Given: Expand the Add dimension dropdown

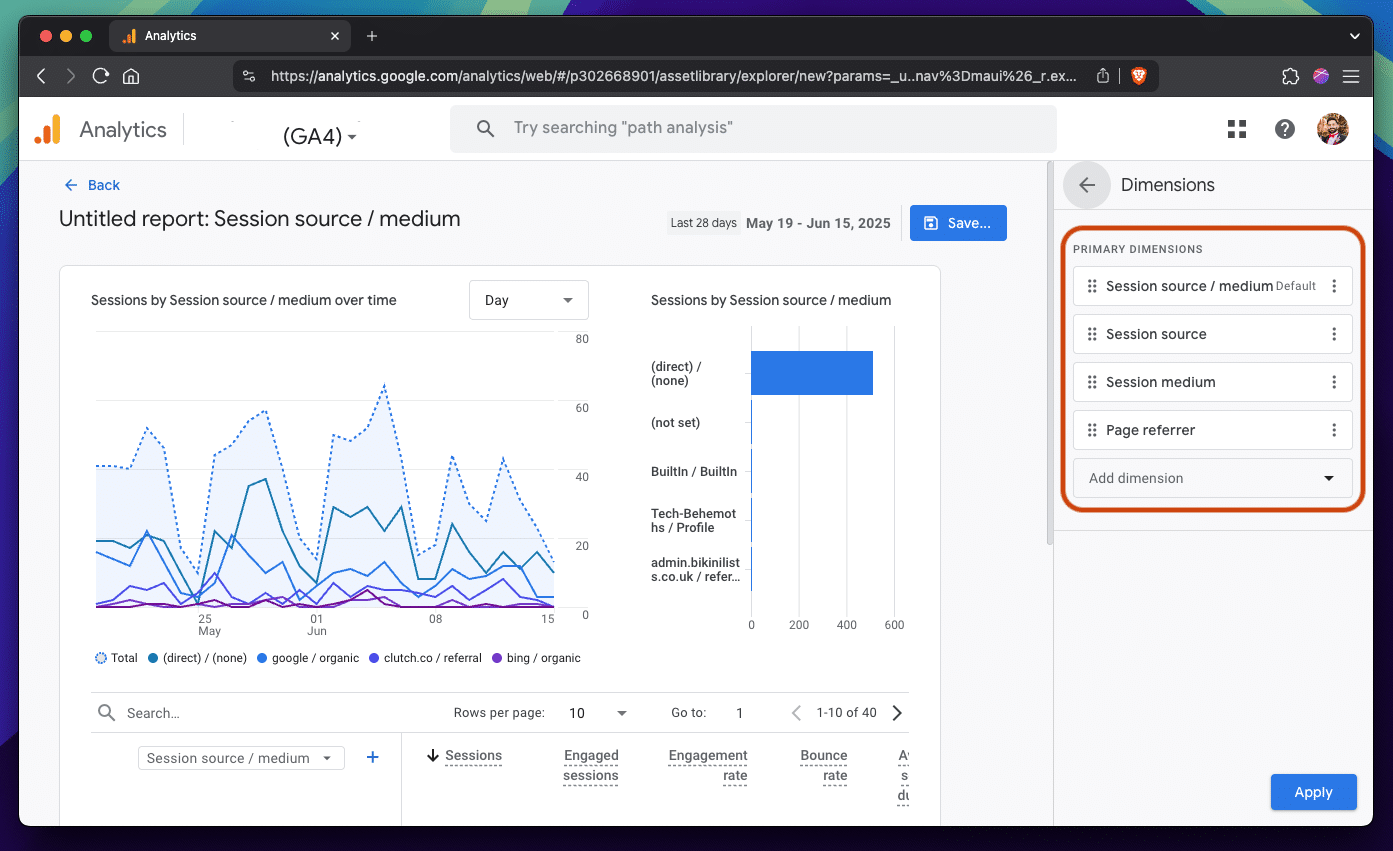Looking at the screenshot, I should (x=1212, y=478).
